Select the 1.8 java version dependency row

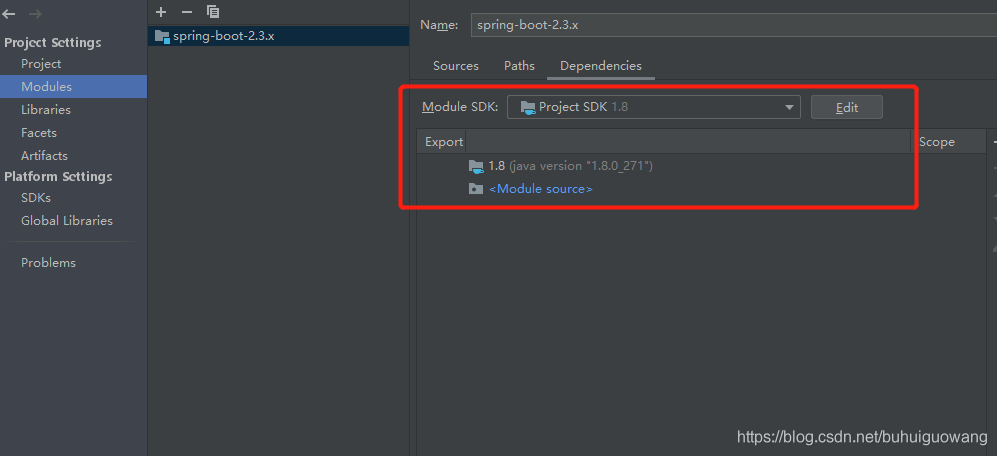point(570,166)
